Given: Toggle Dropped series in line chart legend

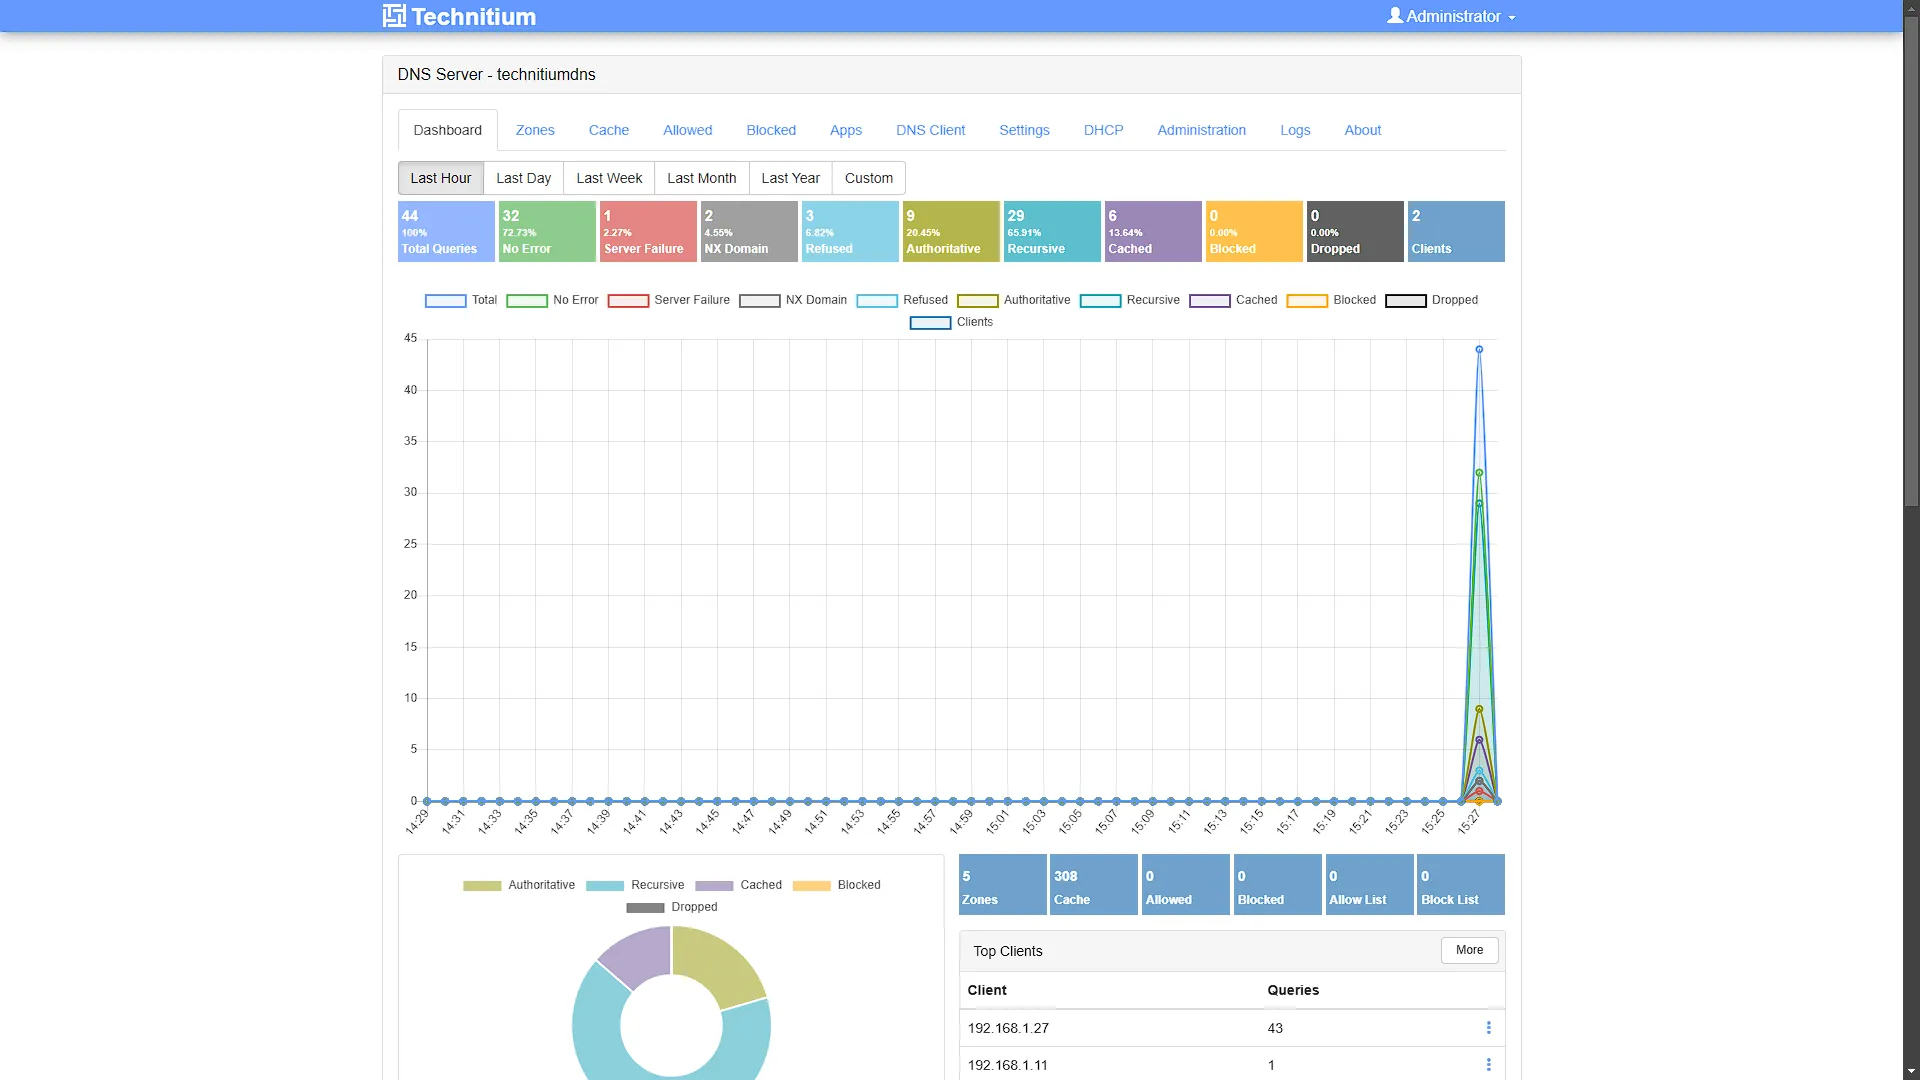Looking at the screenshot, I should (x=1432, y=300).
